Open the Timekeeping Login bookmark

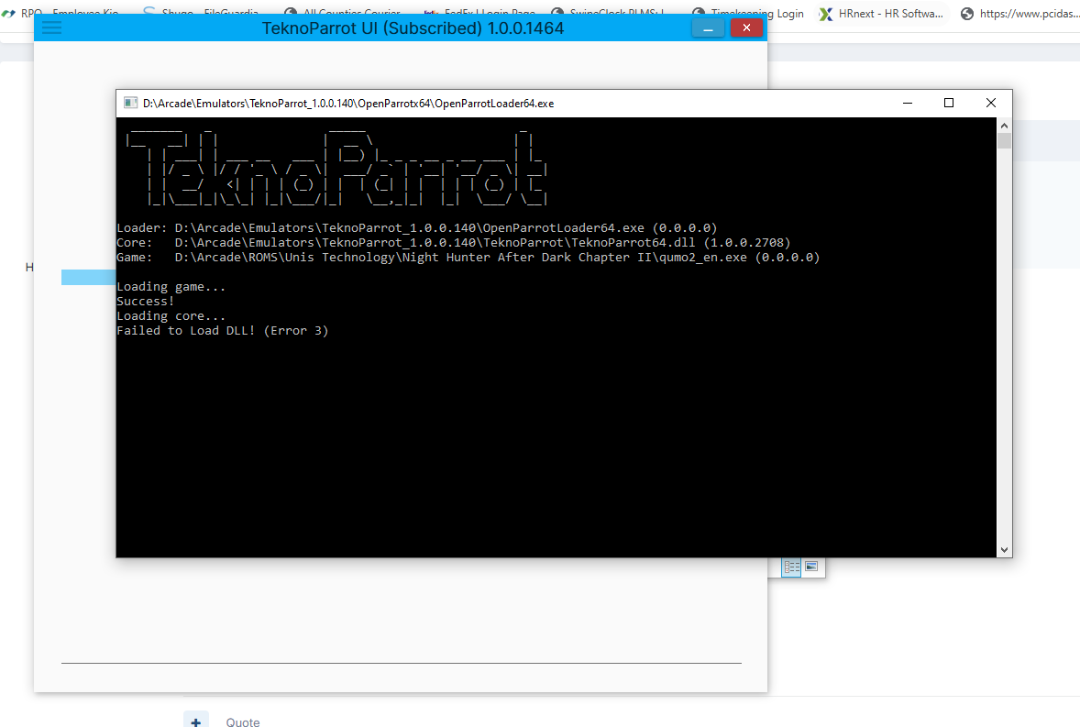(756, 14)
